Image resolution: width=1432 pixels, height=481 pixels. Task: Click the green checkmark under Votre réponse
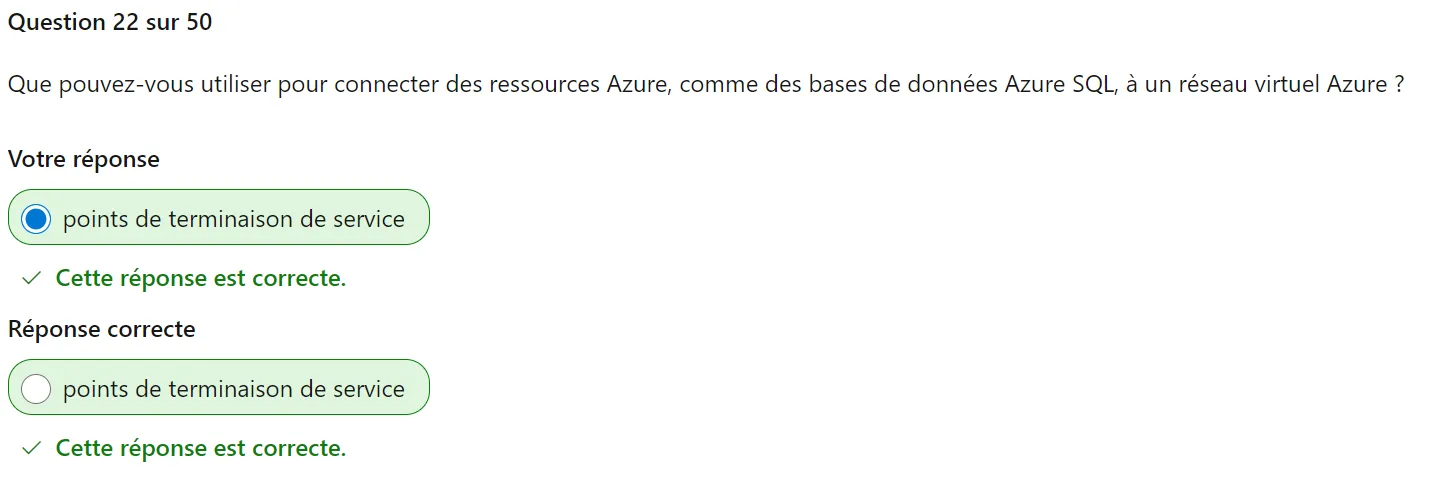point(32,279)
